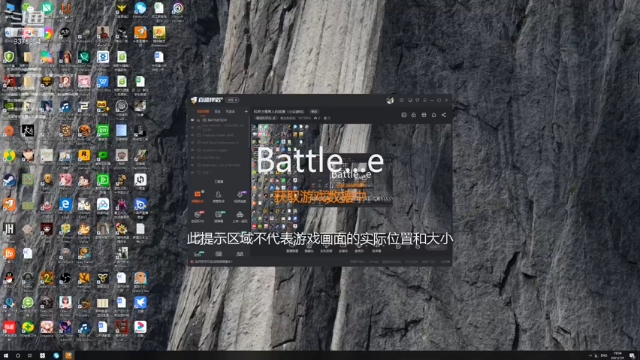
Task: Switch to the orange active scene tab
Action: pyautogui.click(x=203, y=111)
